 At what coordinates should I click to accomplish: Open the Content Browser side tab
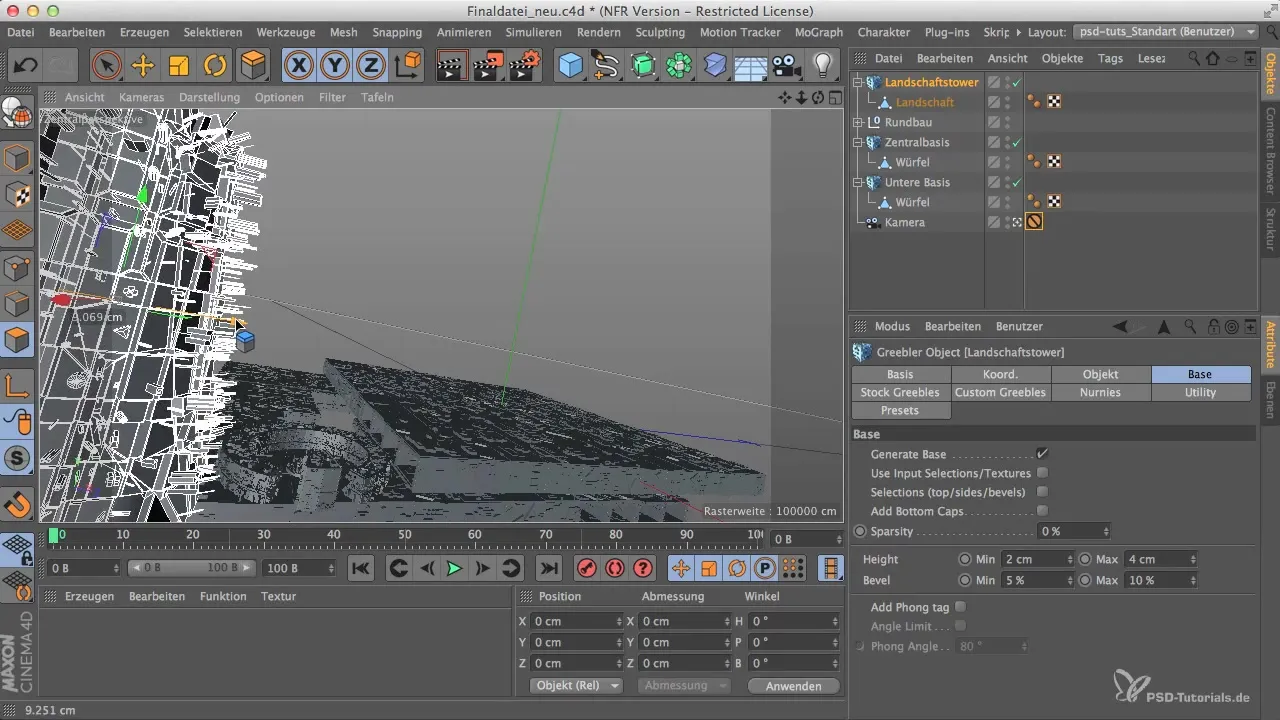(1270, 151)
